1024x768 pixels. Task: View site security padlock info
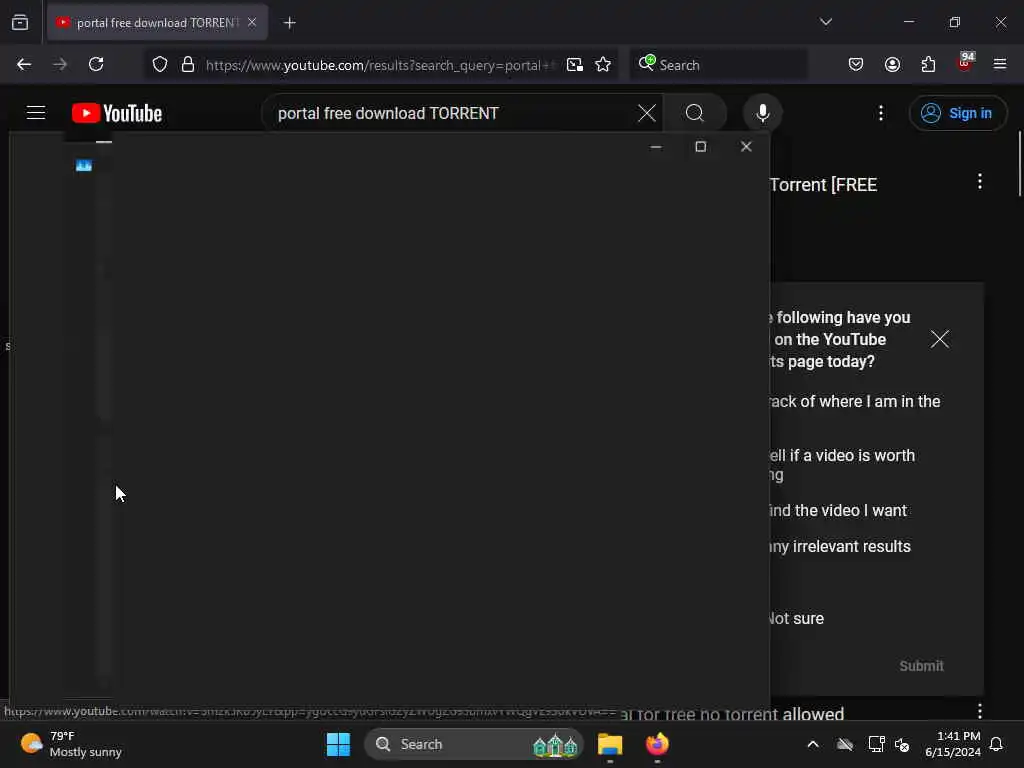(x=188, y=64)
